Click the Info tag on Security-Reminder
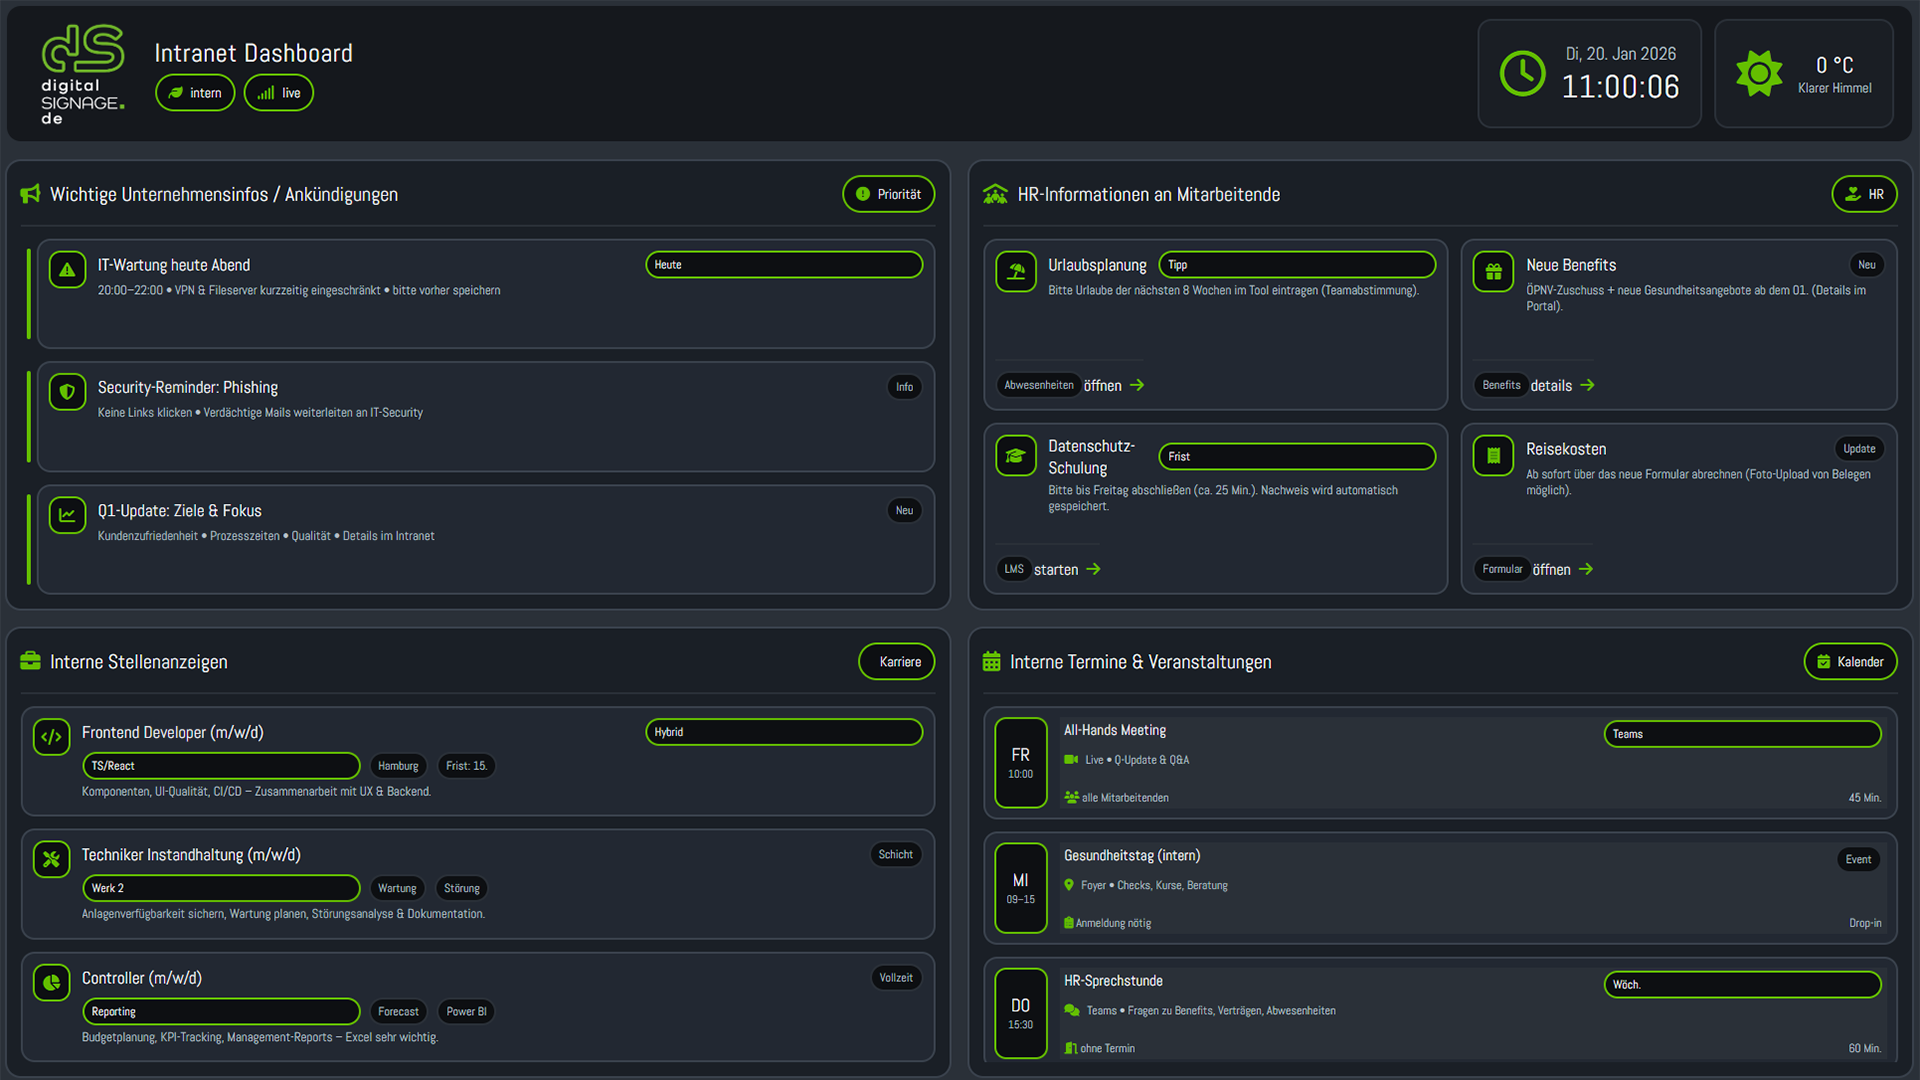The width and height of the screenshot is (1920, 1080). point(904,387)
